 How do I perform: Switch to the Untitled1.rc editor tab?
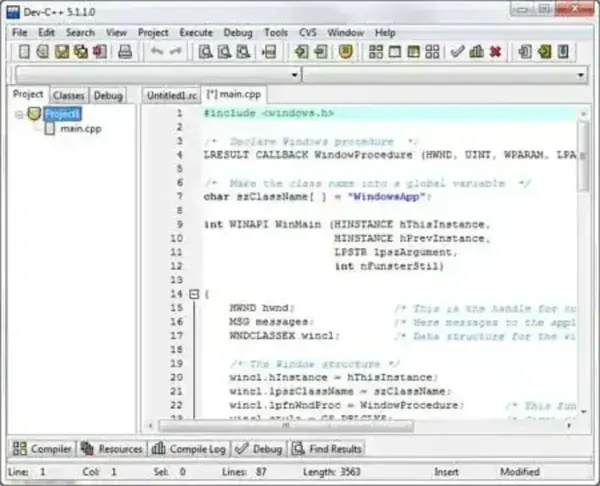(x=172, y=95)
